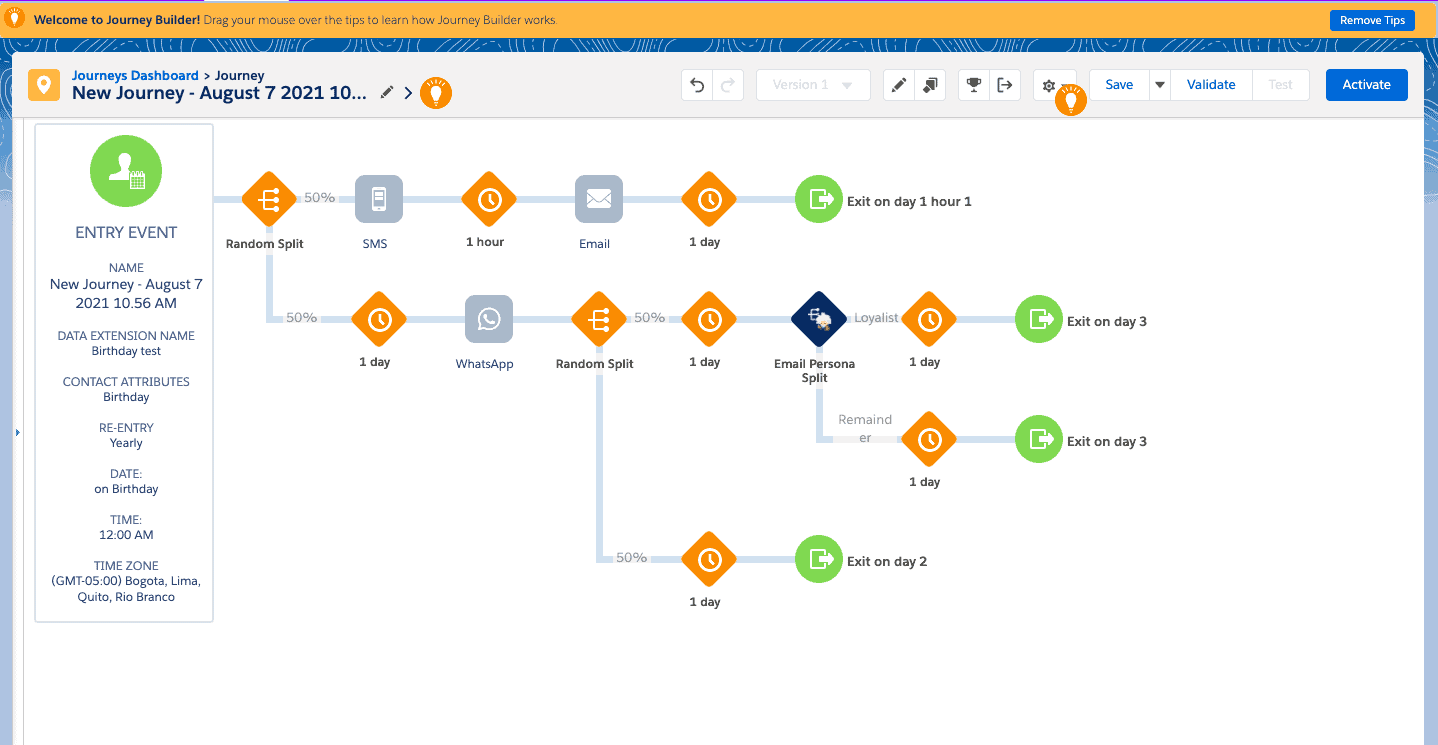Viewport: 1438px width, 745px height.
Task: Click the Activate button
Action: coord(1366,85)
